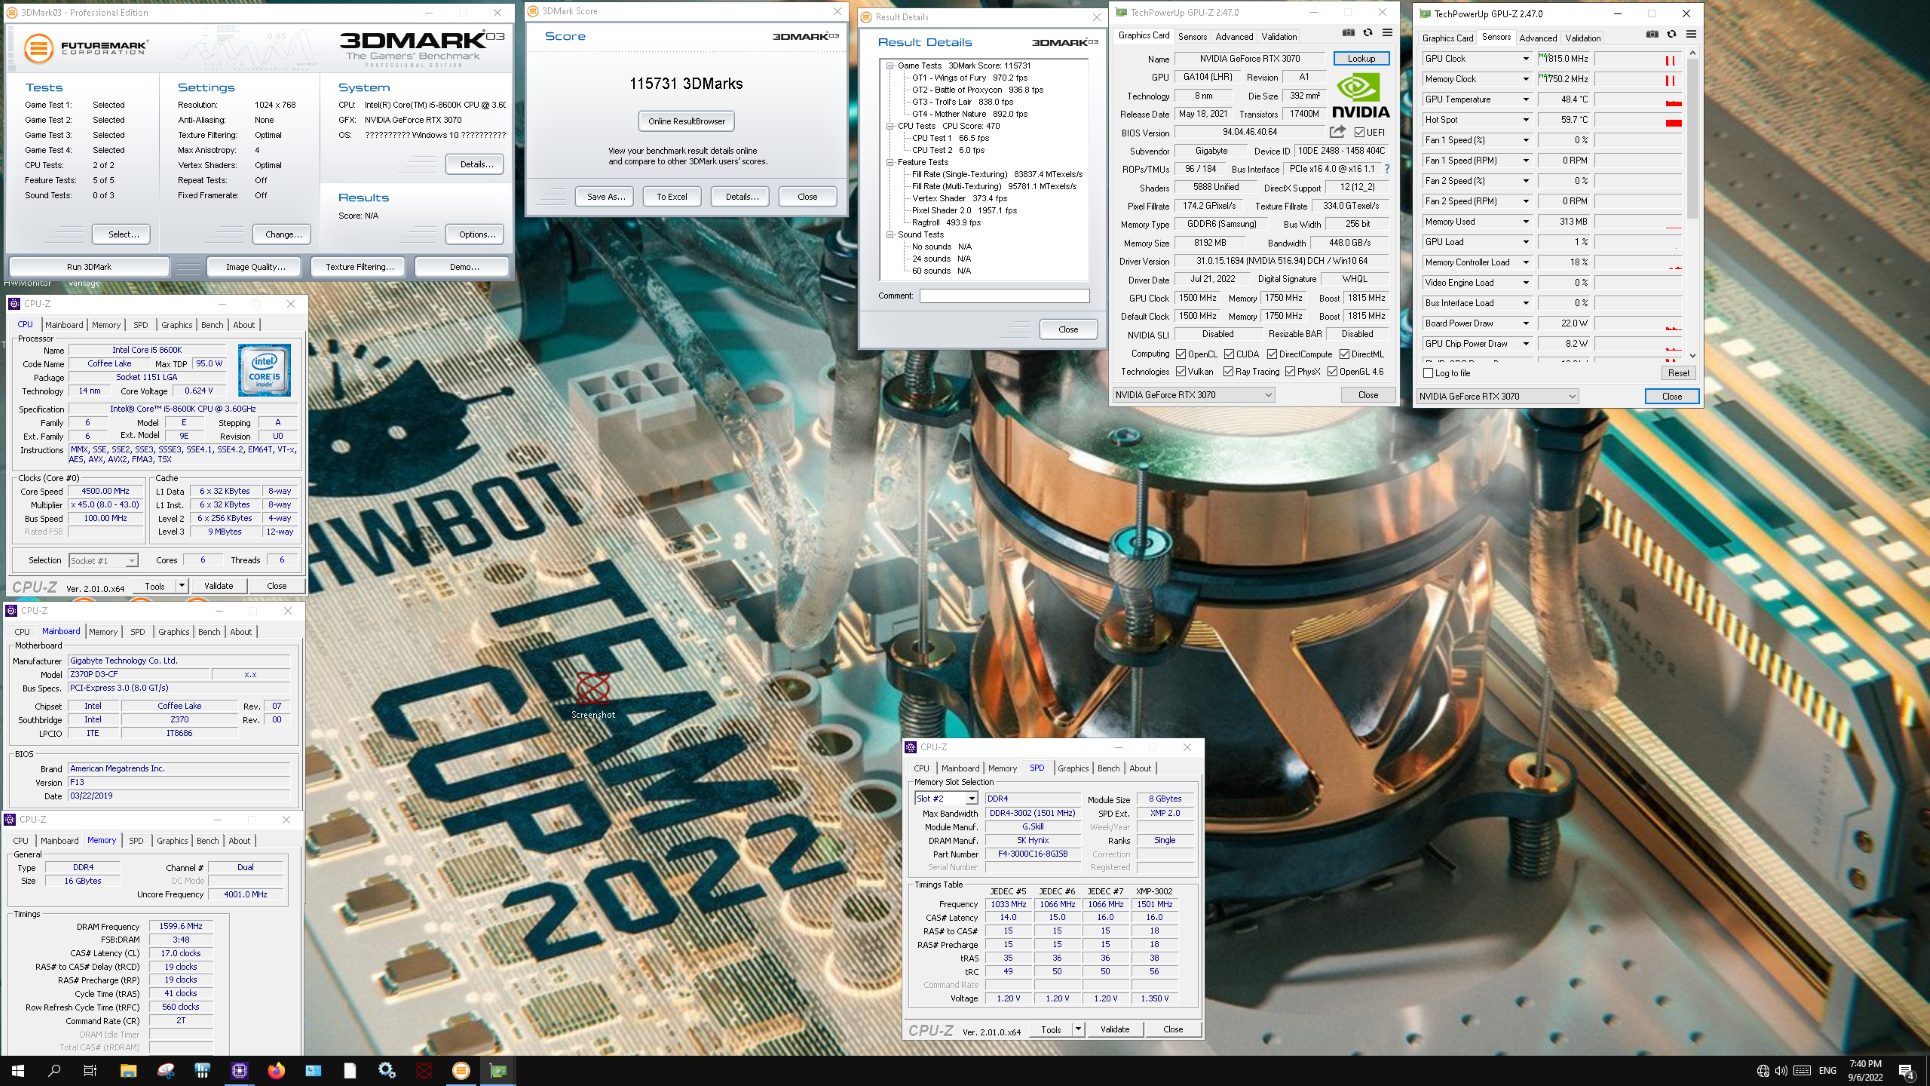Toggle the CUDA checkbox
Screen dimensions: 1930x1086
click(1229, 354)
